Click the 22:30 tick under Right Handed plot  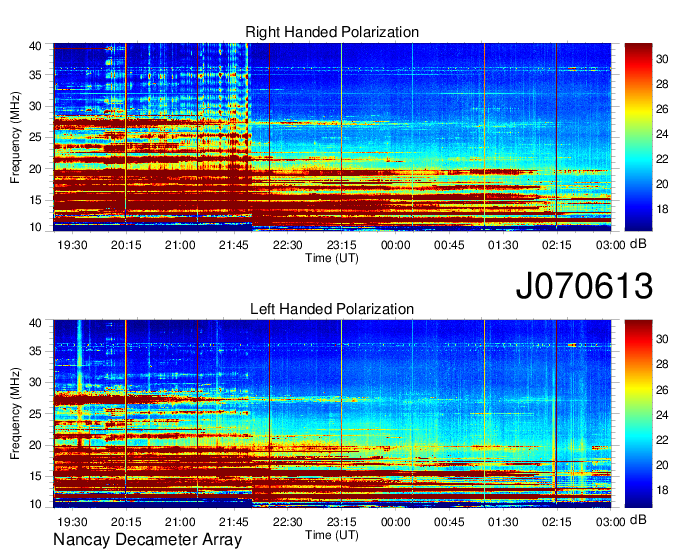tap(288, 245)
